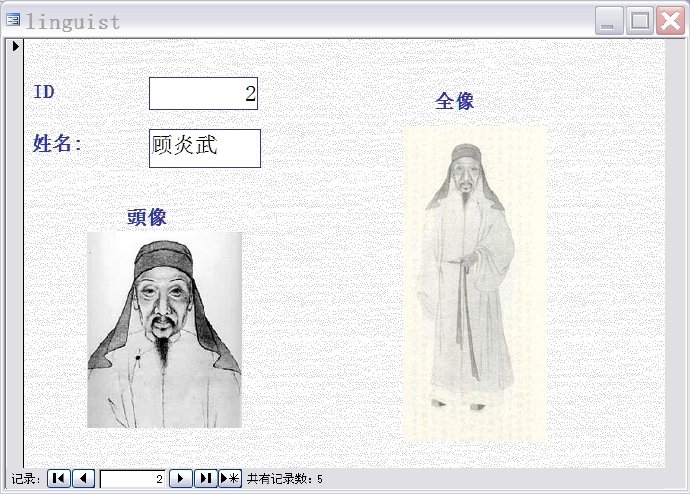
Task: Click the record number box showing 2
Action: coord(132,479)
